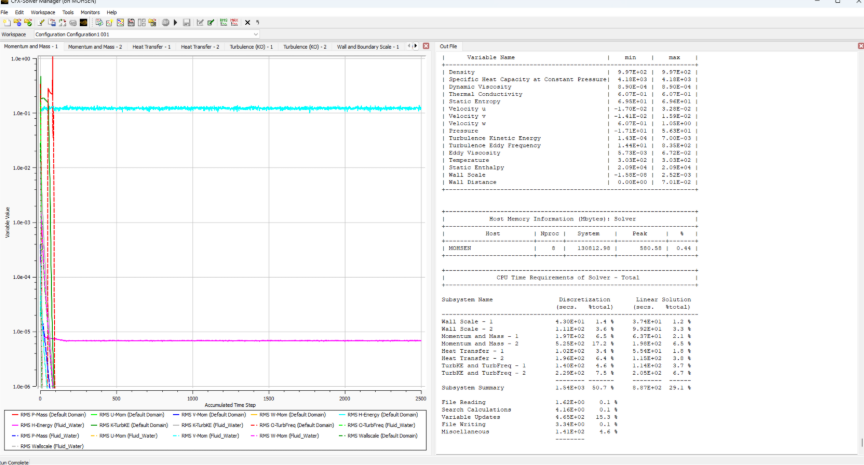The width and height of the screenshot is (864, 465).
Task: Select the Turbulence (KO) - 2 tab
Action: [304, 46]
